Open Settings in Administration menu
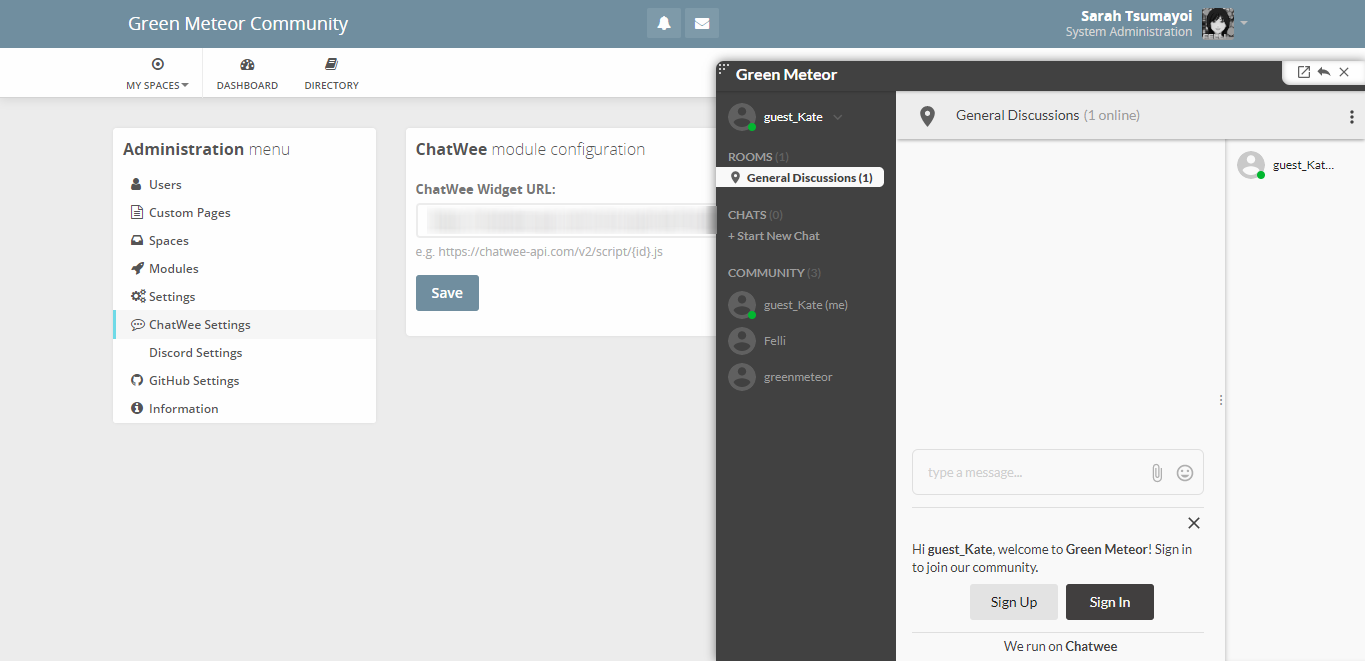Screen dimensions: 1365x661 (244, 296)
